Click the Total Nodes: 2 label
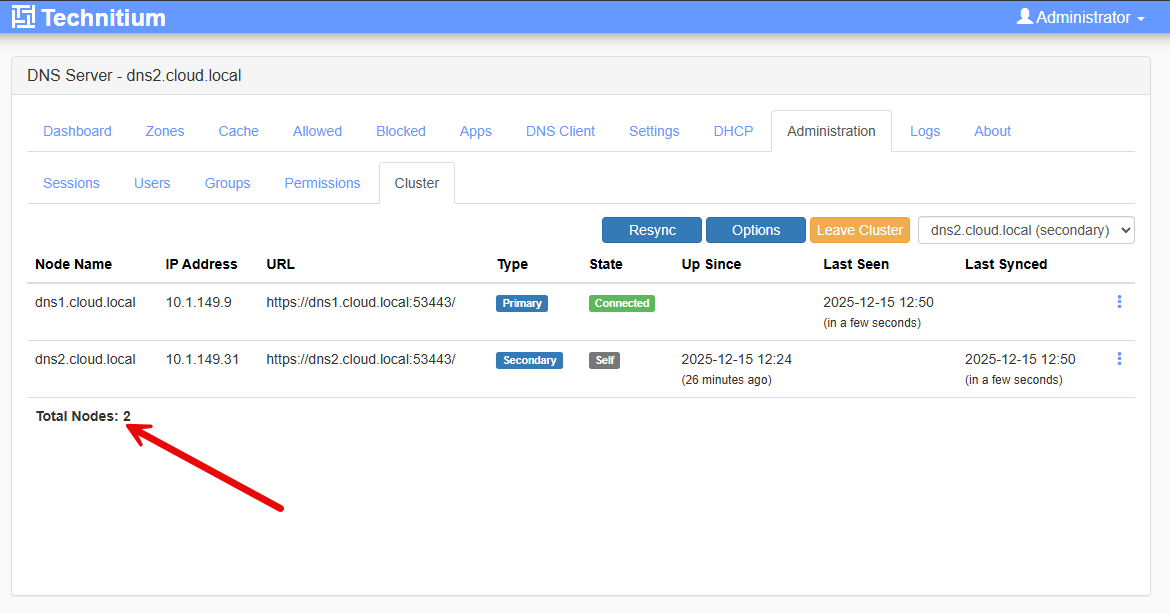Image resolution: width=1170 pixels, height=613 pixels. coord(83,416)
